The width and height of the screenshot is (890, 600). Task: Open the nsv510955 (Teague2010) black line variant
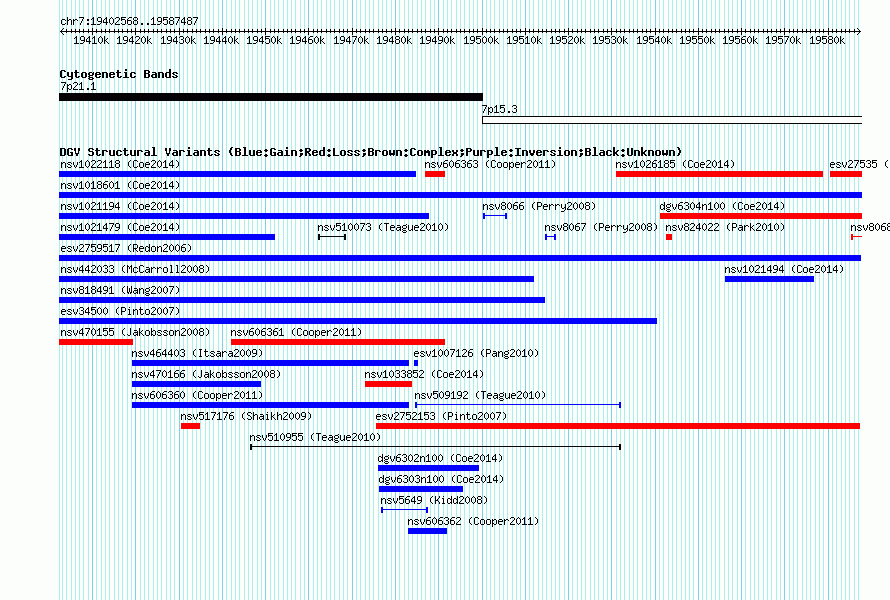tap(435, 447)
